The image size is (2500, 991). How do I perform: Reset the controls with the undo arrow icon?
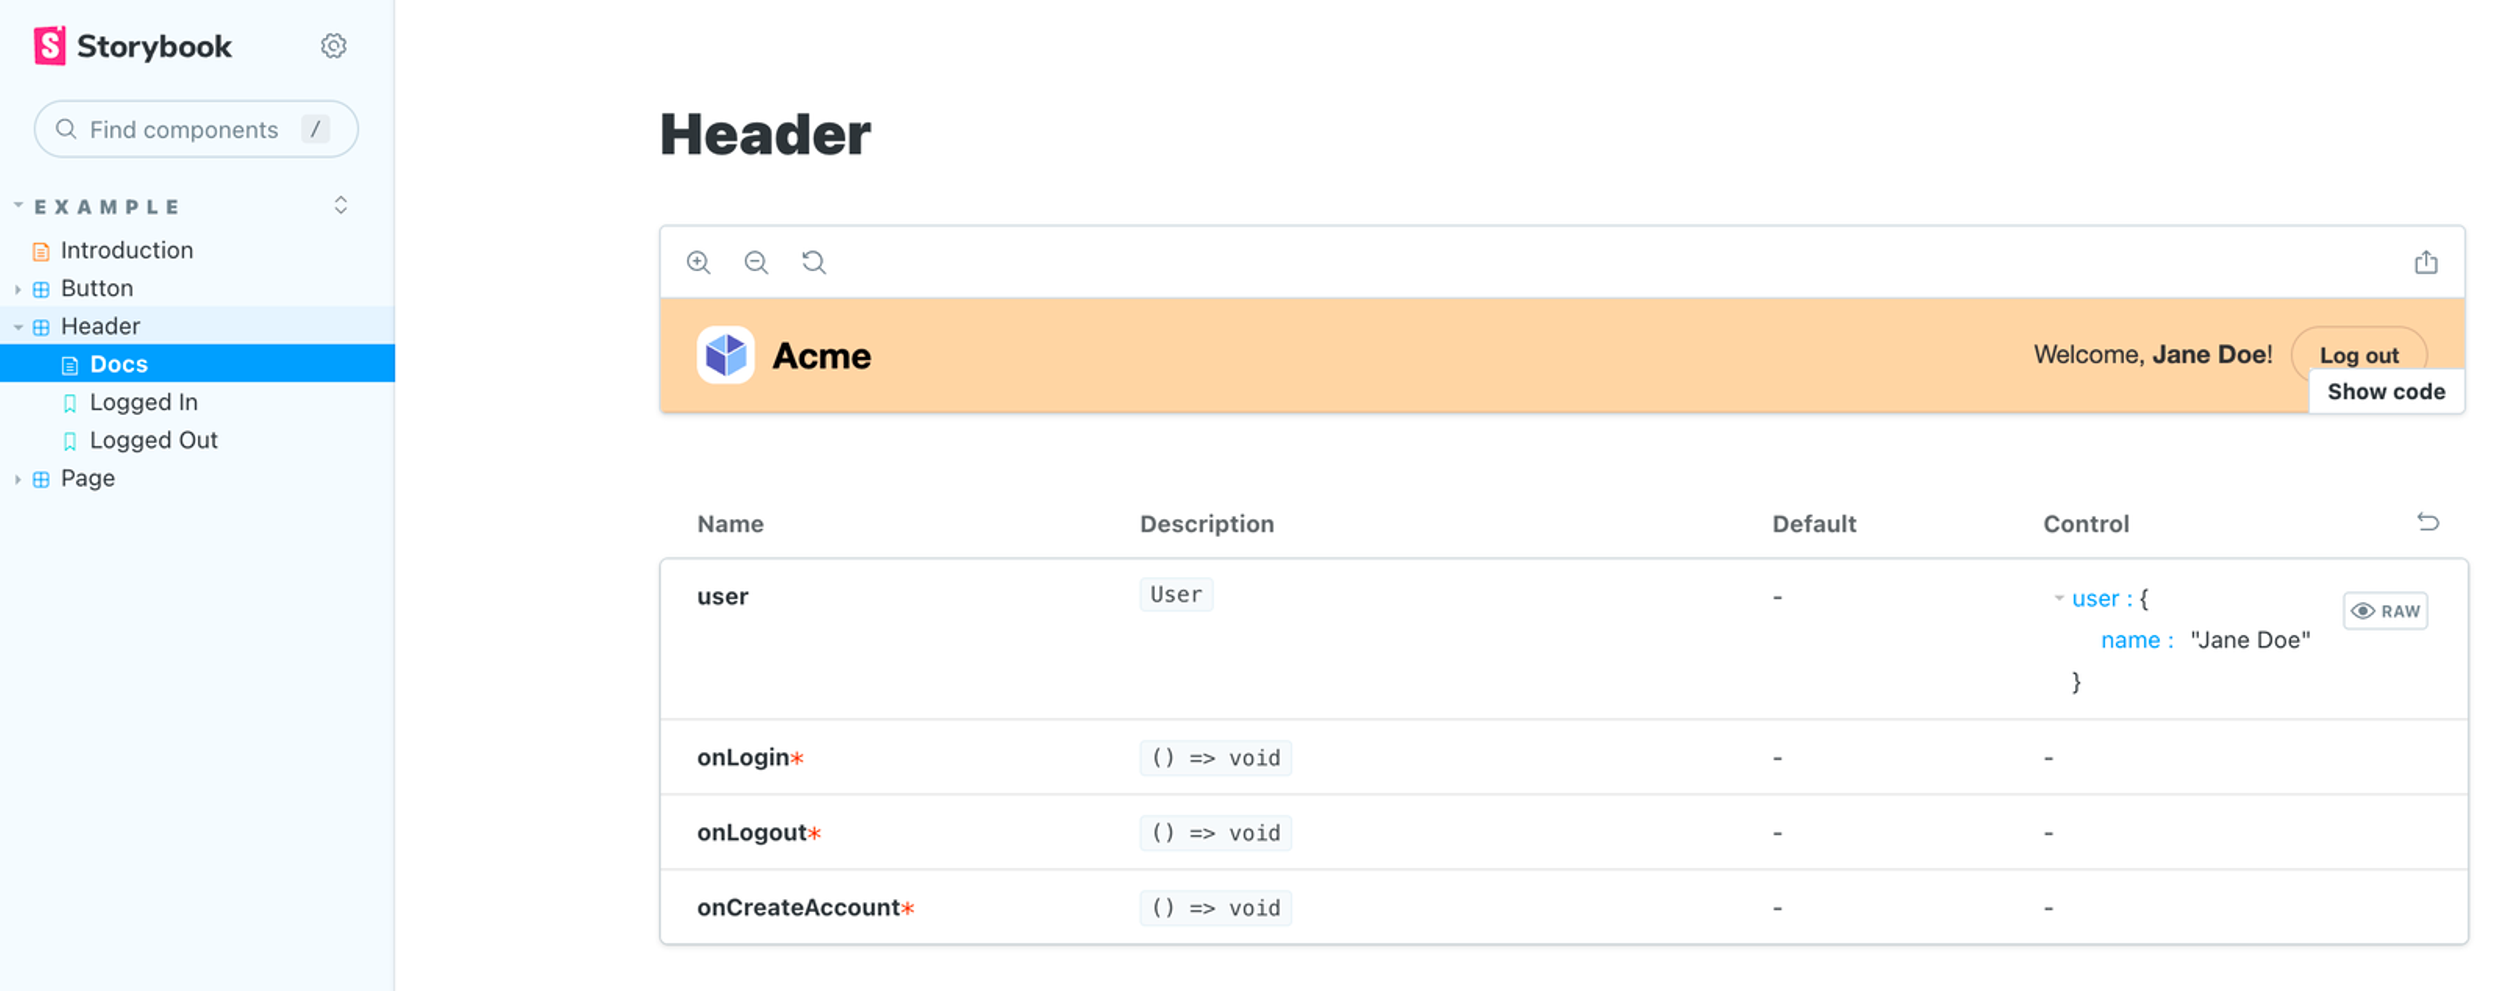2430,522
